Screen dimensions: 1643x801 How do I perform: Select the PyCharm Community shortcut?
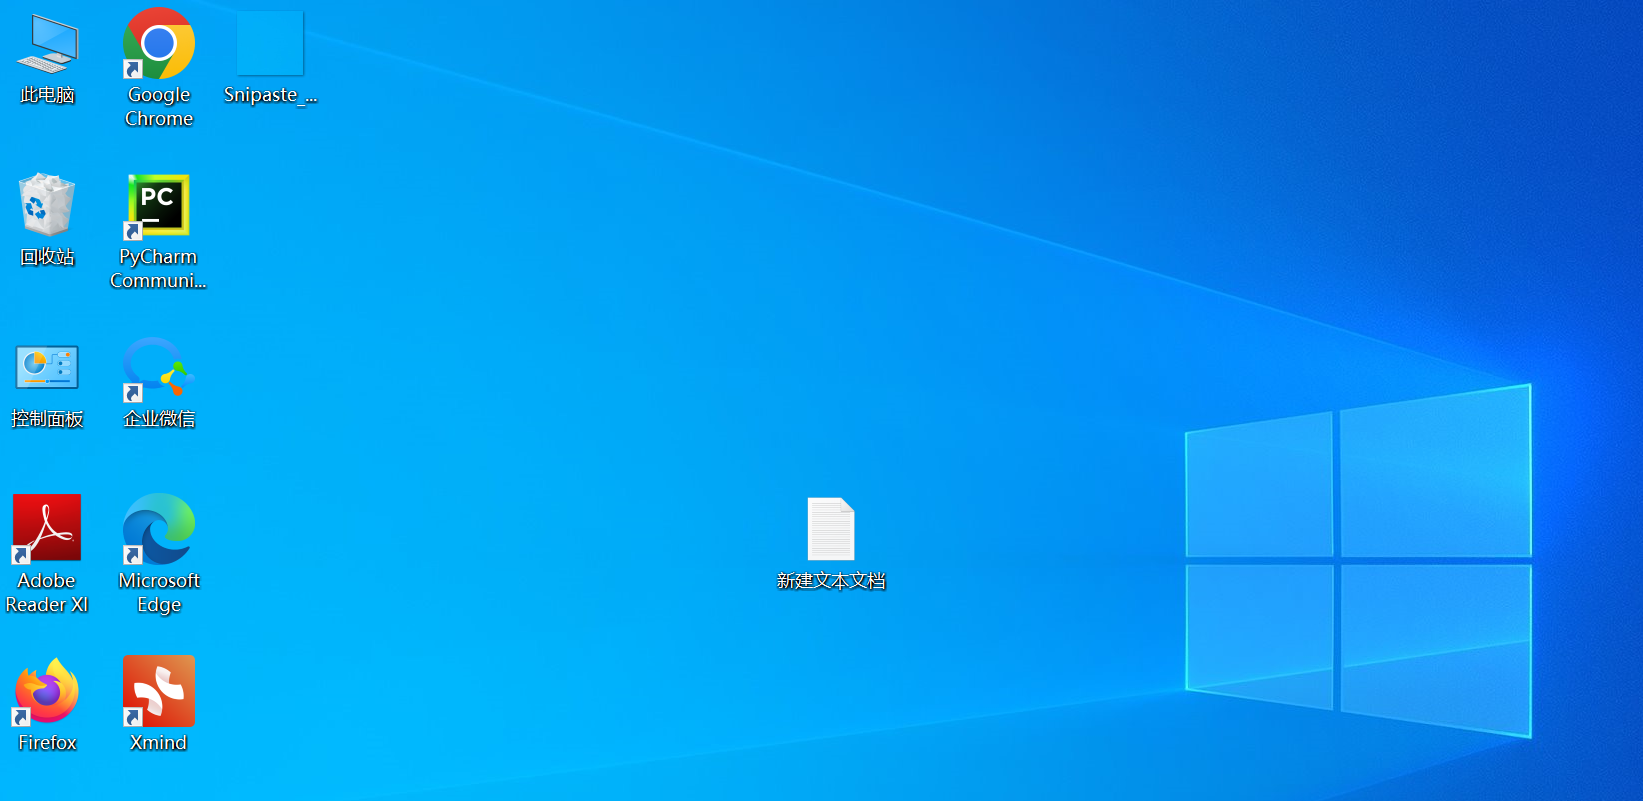point(159,205)
